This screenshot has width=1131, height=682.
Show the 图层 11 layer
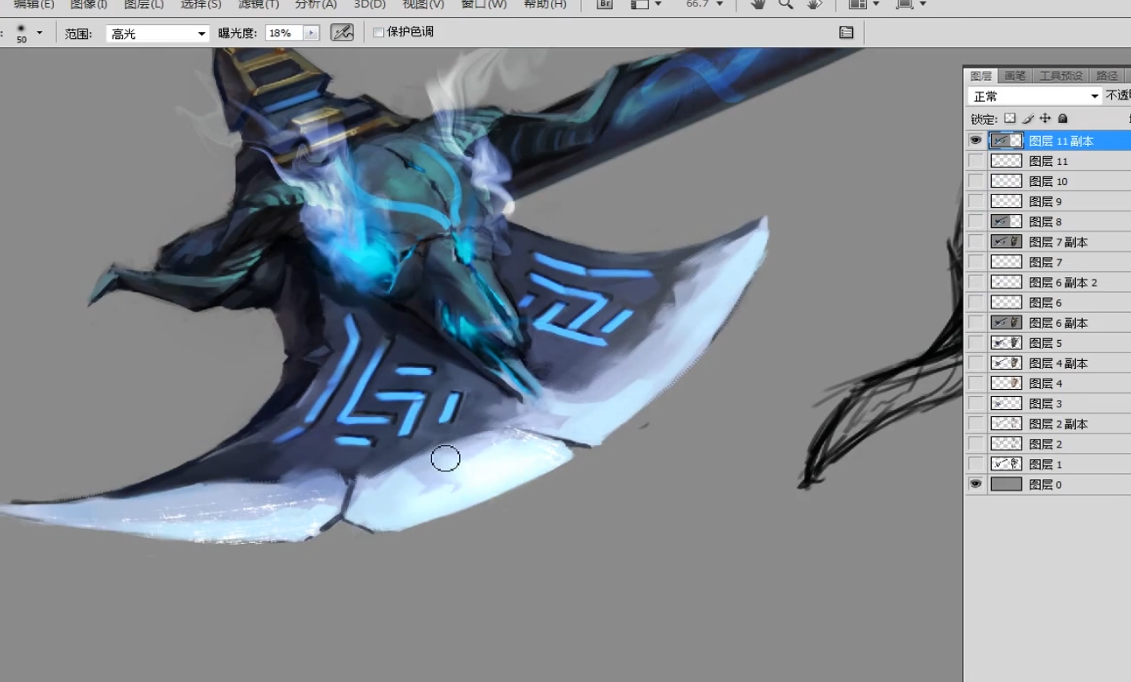(975, 161)
